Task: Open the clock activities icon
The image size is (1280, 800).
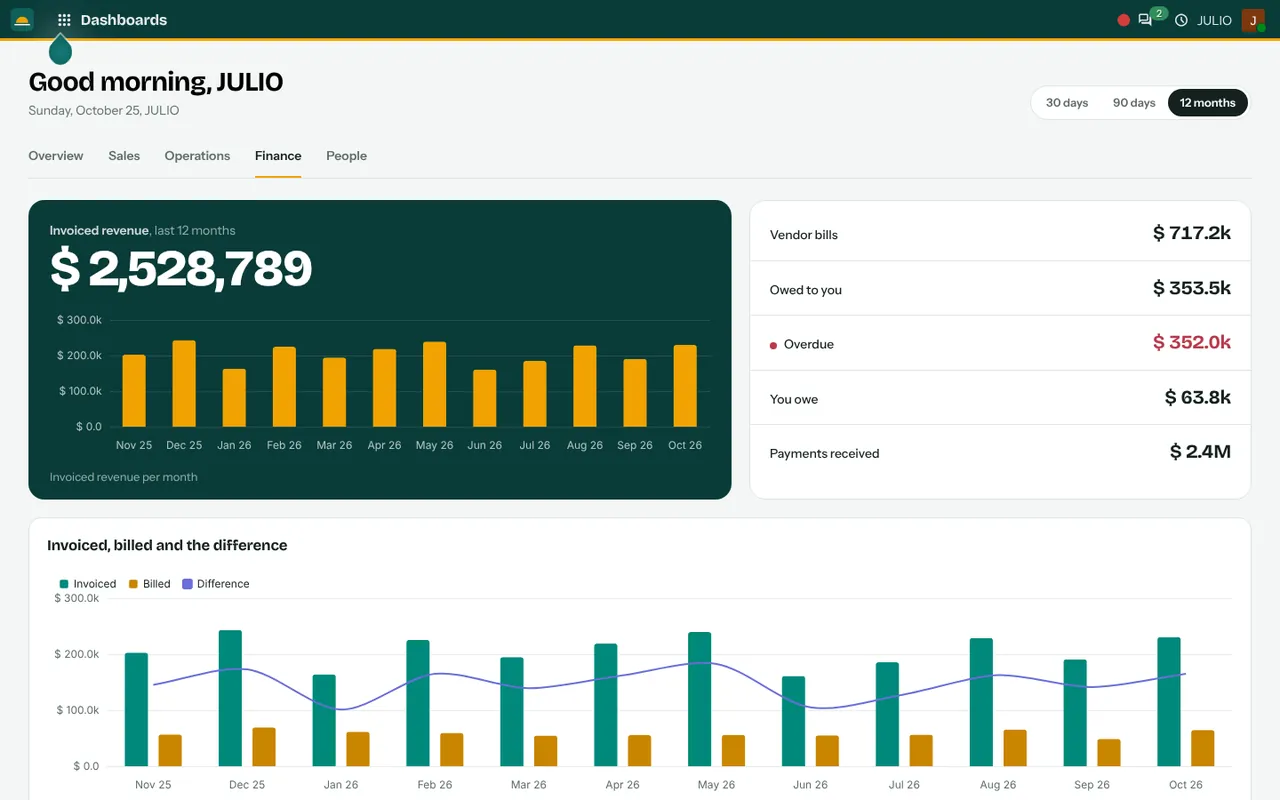Action: click(1181, 20)
